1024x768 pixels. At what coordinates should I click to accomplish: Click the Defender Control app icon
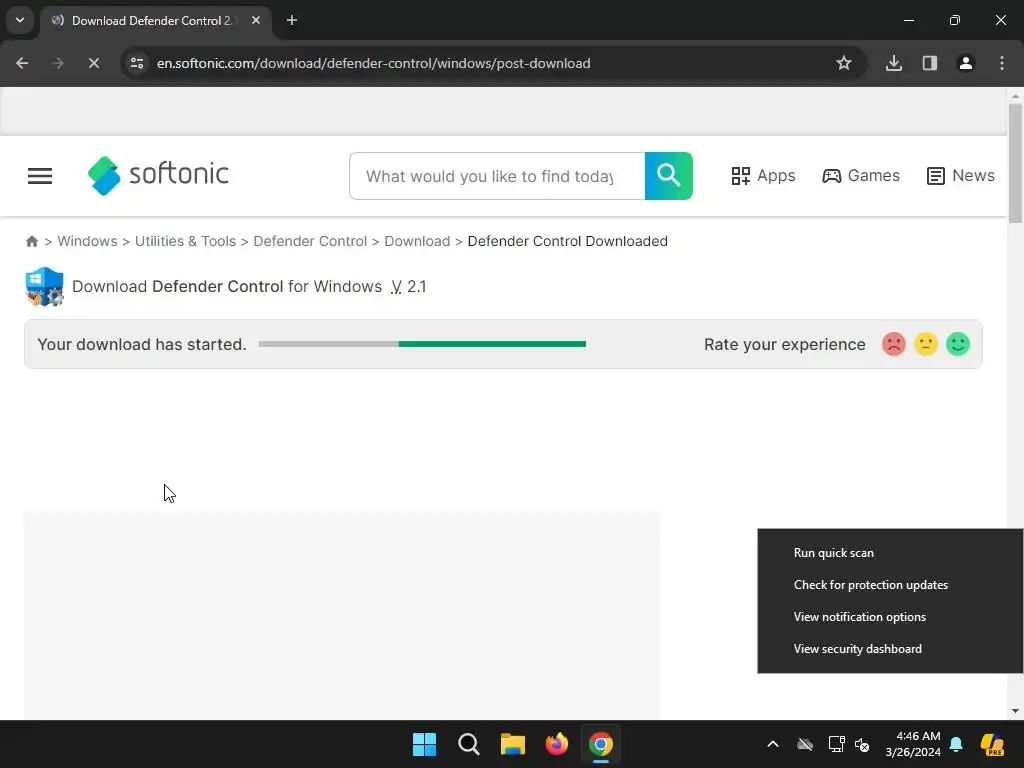(x=44, y=286)
